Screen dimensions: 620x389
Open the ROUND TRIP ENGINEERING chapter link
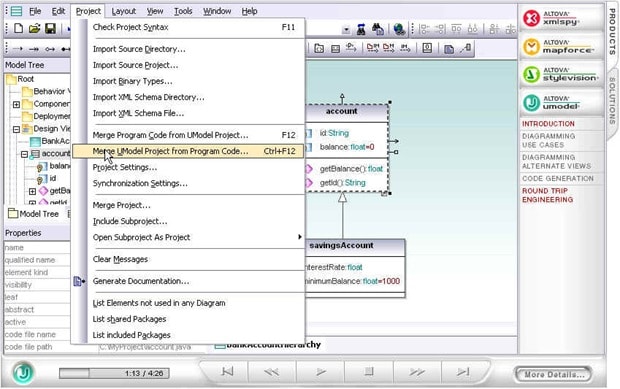[547, 195]
